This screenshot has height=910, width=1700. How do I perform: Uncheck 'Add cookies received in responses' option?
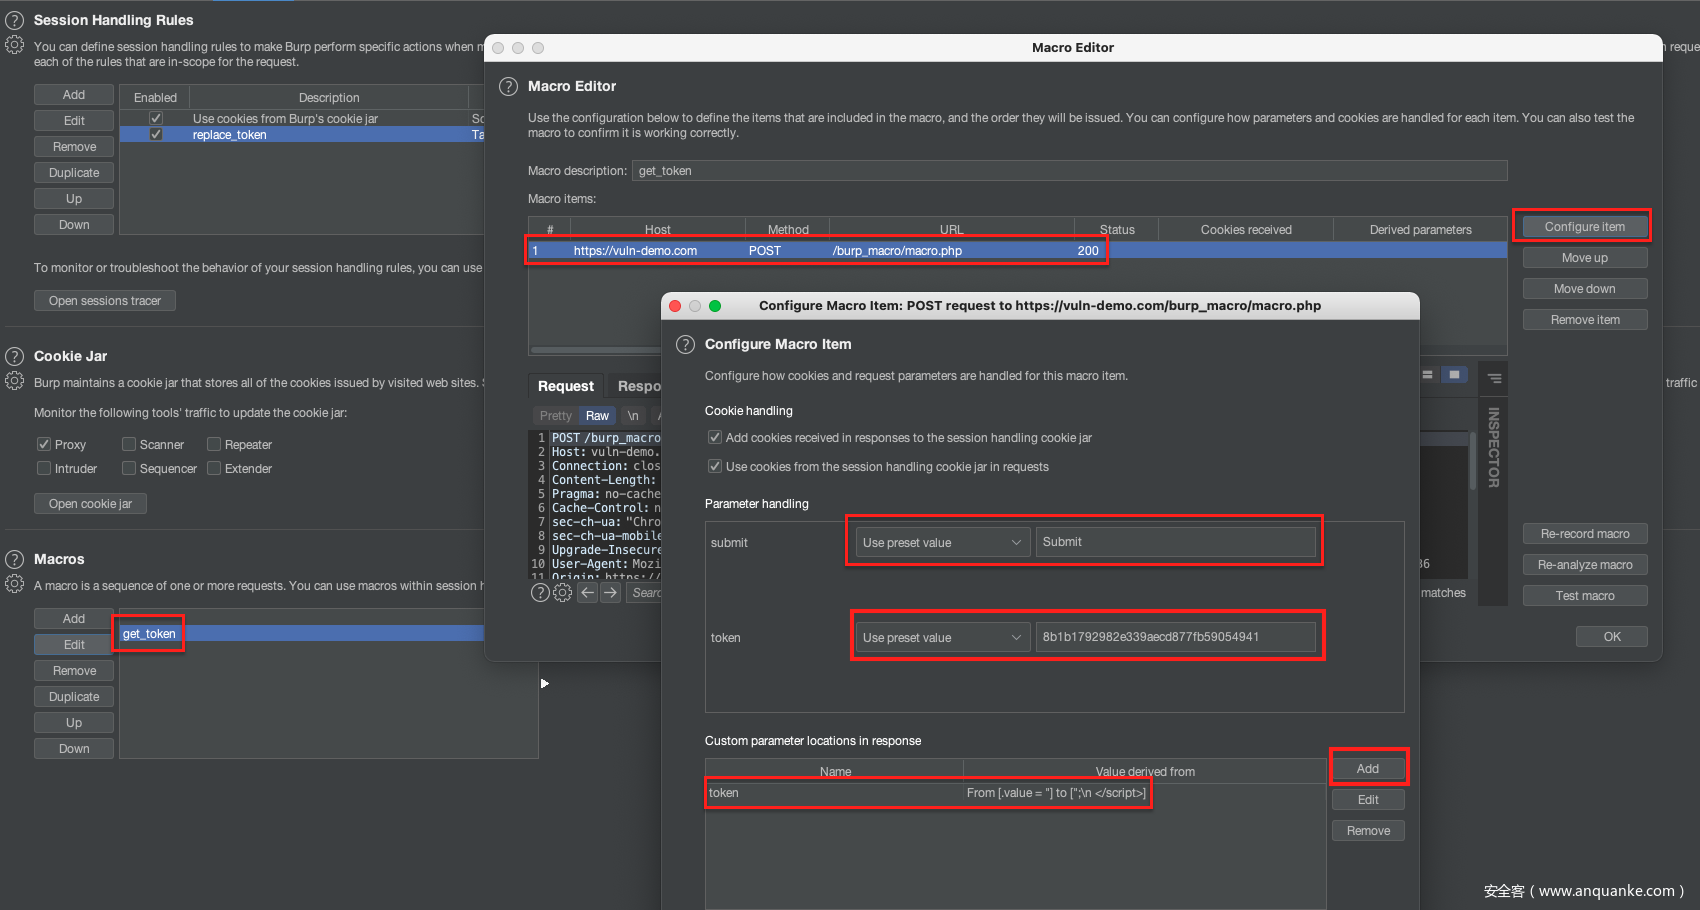click(x=715, y=437)
